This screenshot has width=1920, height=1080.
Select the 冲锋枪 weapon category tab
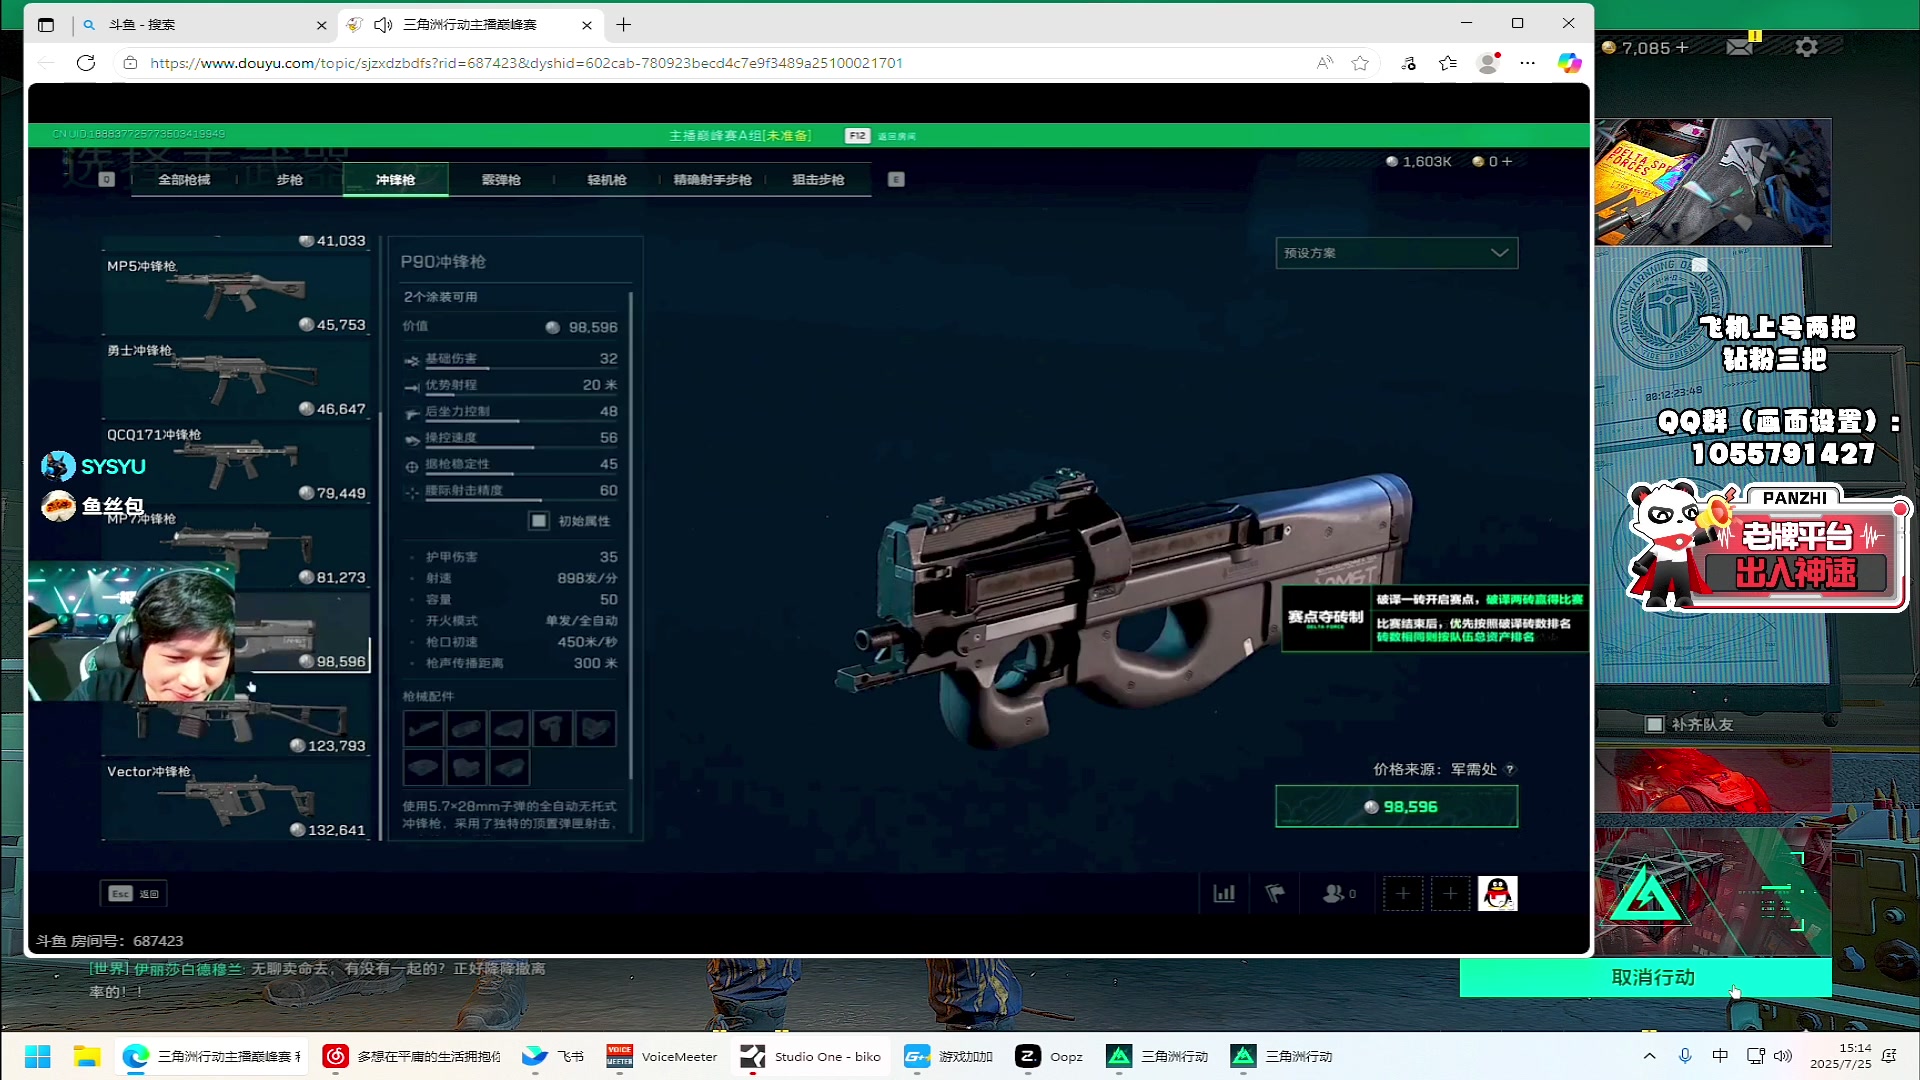tap(395, 180)
